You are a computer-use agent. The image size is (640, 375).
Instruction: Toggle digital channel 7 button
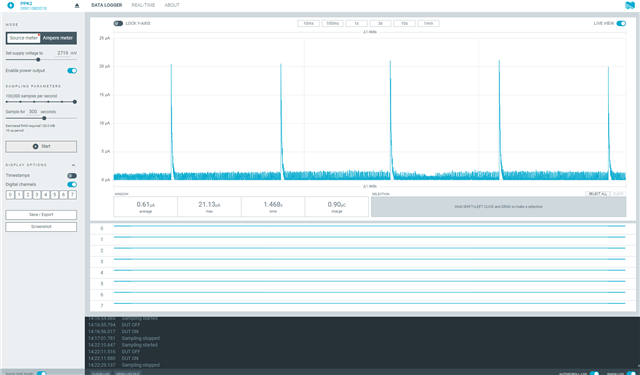72,195
